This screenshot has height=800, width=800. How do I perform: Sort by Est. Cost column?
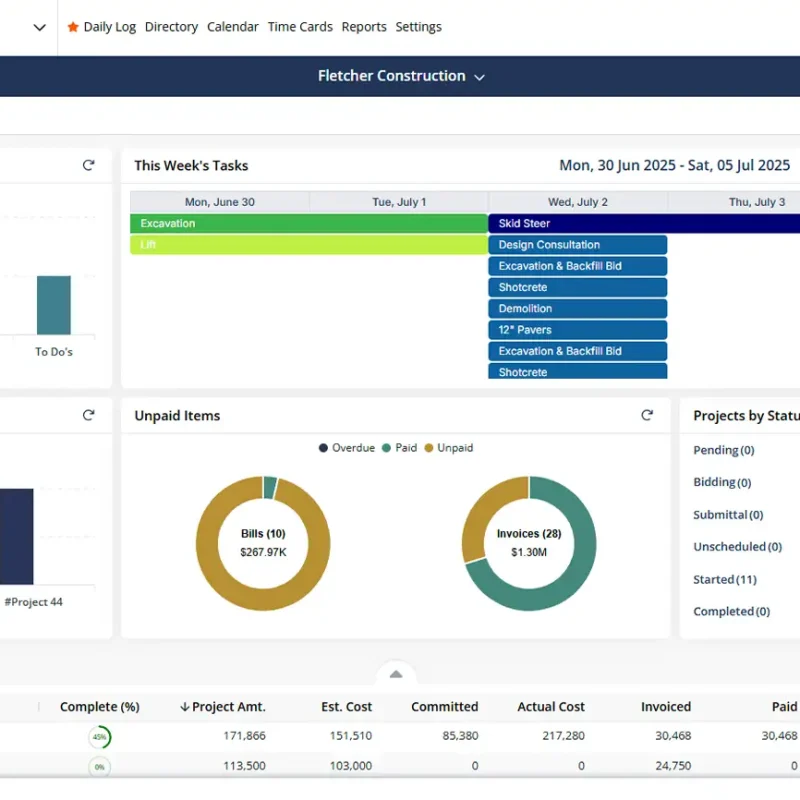click(346, 707)
